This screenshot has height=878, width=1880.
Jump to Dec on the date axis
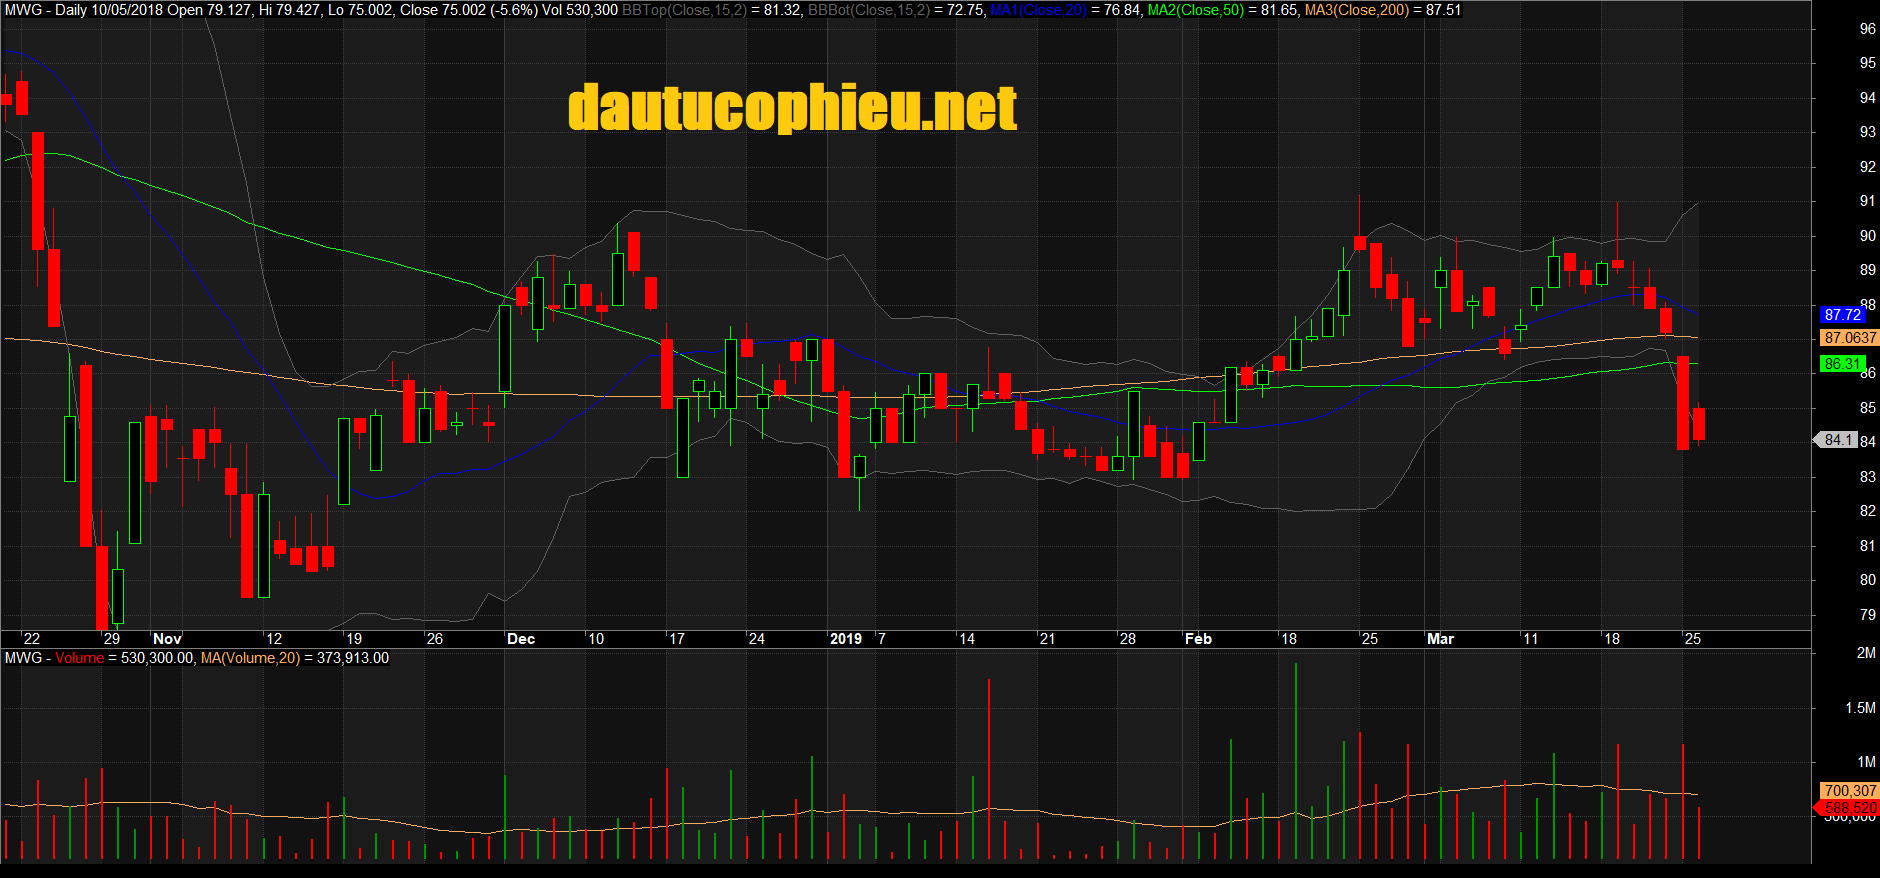(x=521, y=639)
